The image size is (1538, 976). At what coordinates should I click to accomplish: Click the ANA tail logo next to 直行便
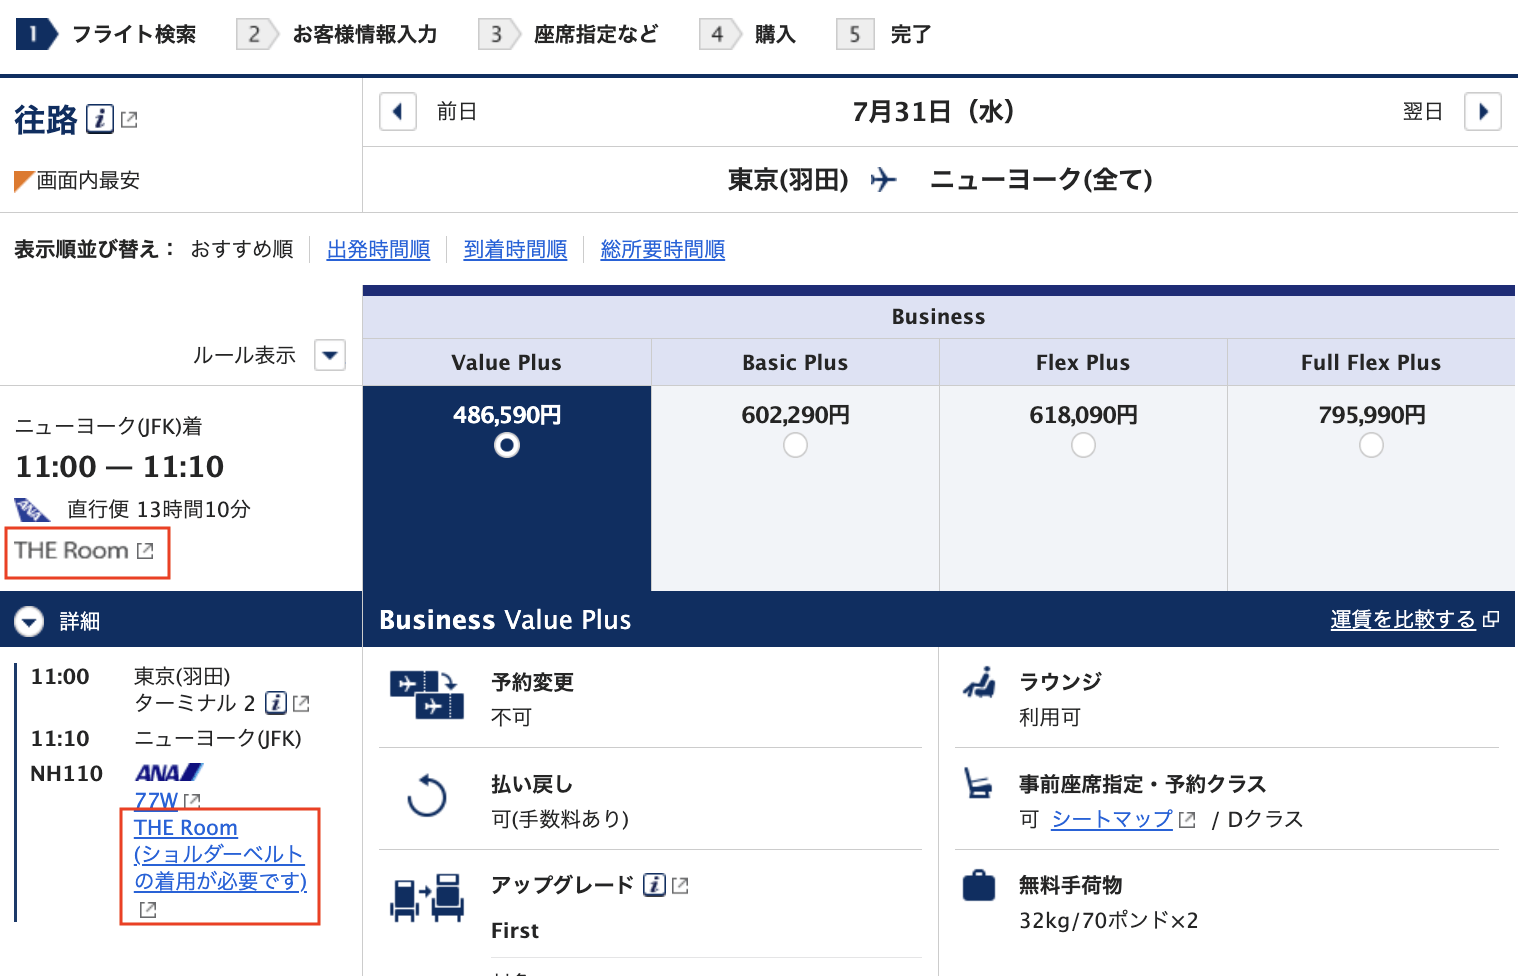[x=33, y=510]
